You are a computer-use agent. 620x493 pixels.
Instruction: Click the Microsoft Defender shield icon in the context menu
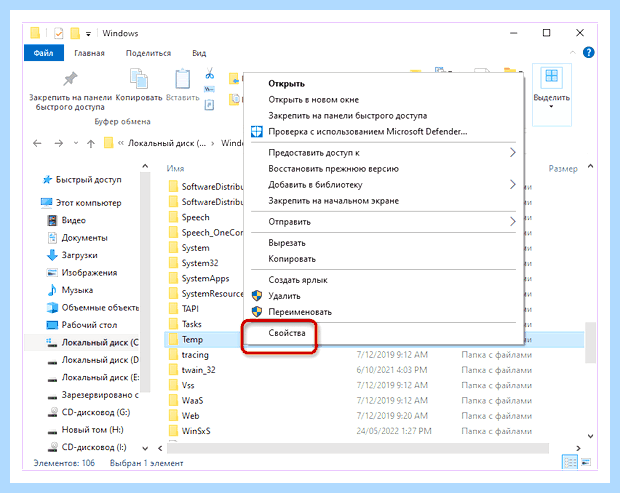point(257,132)
